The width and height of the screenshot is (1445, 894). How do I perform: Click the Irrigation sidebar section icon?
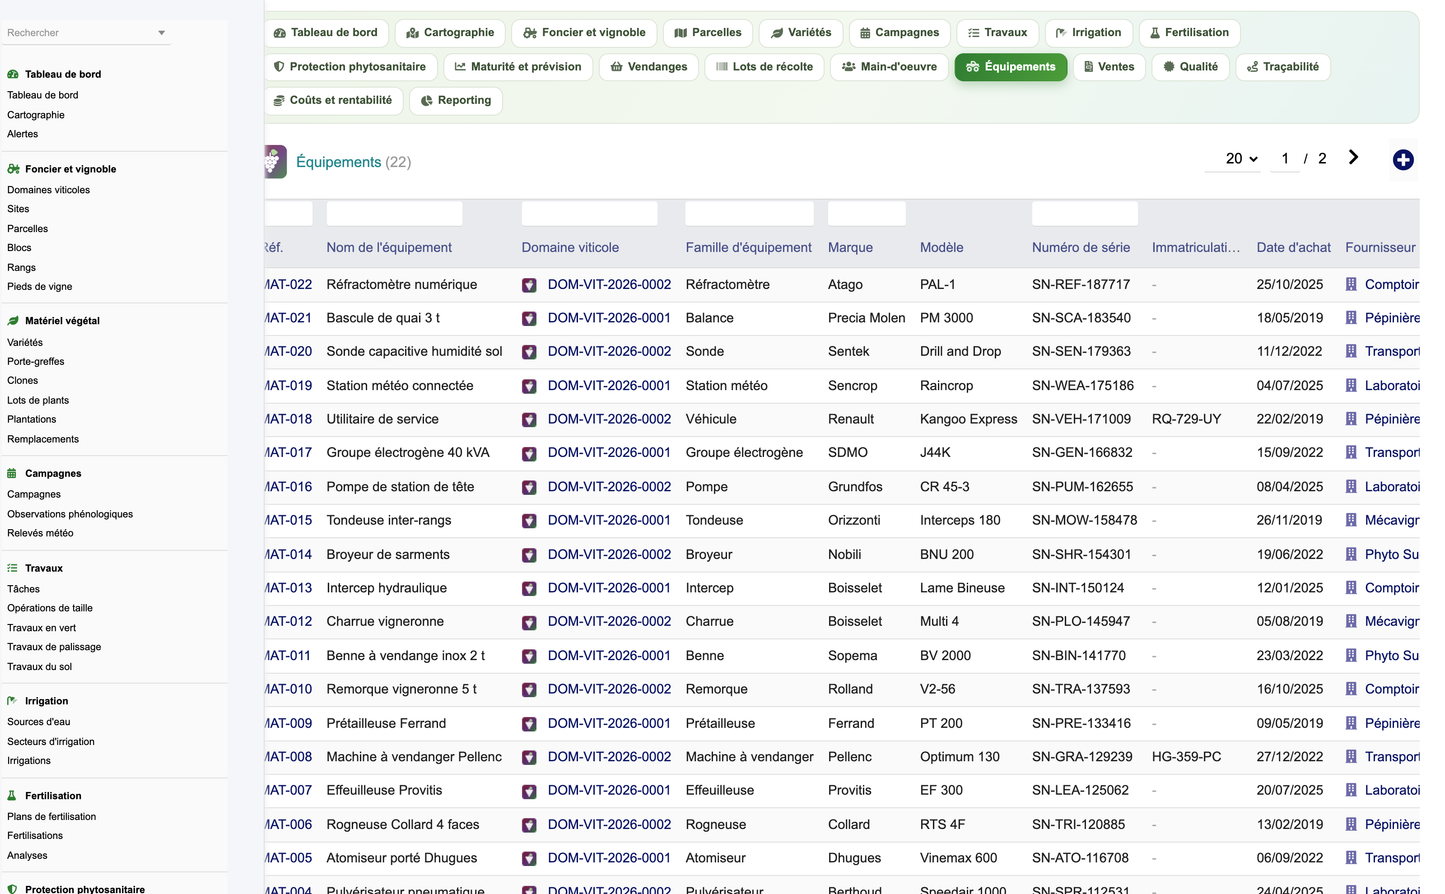pyautogui.click(x=12, y=701)
